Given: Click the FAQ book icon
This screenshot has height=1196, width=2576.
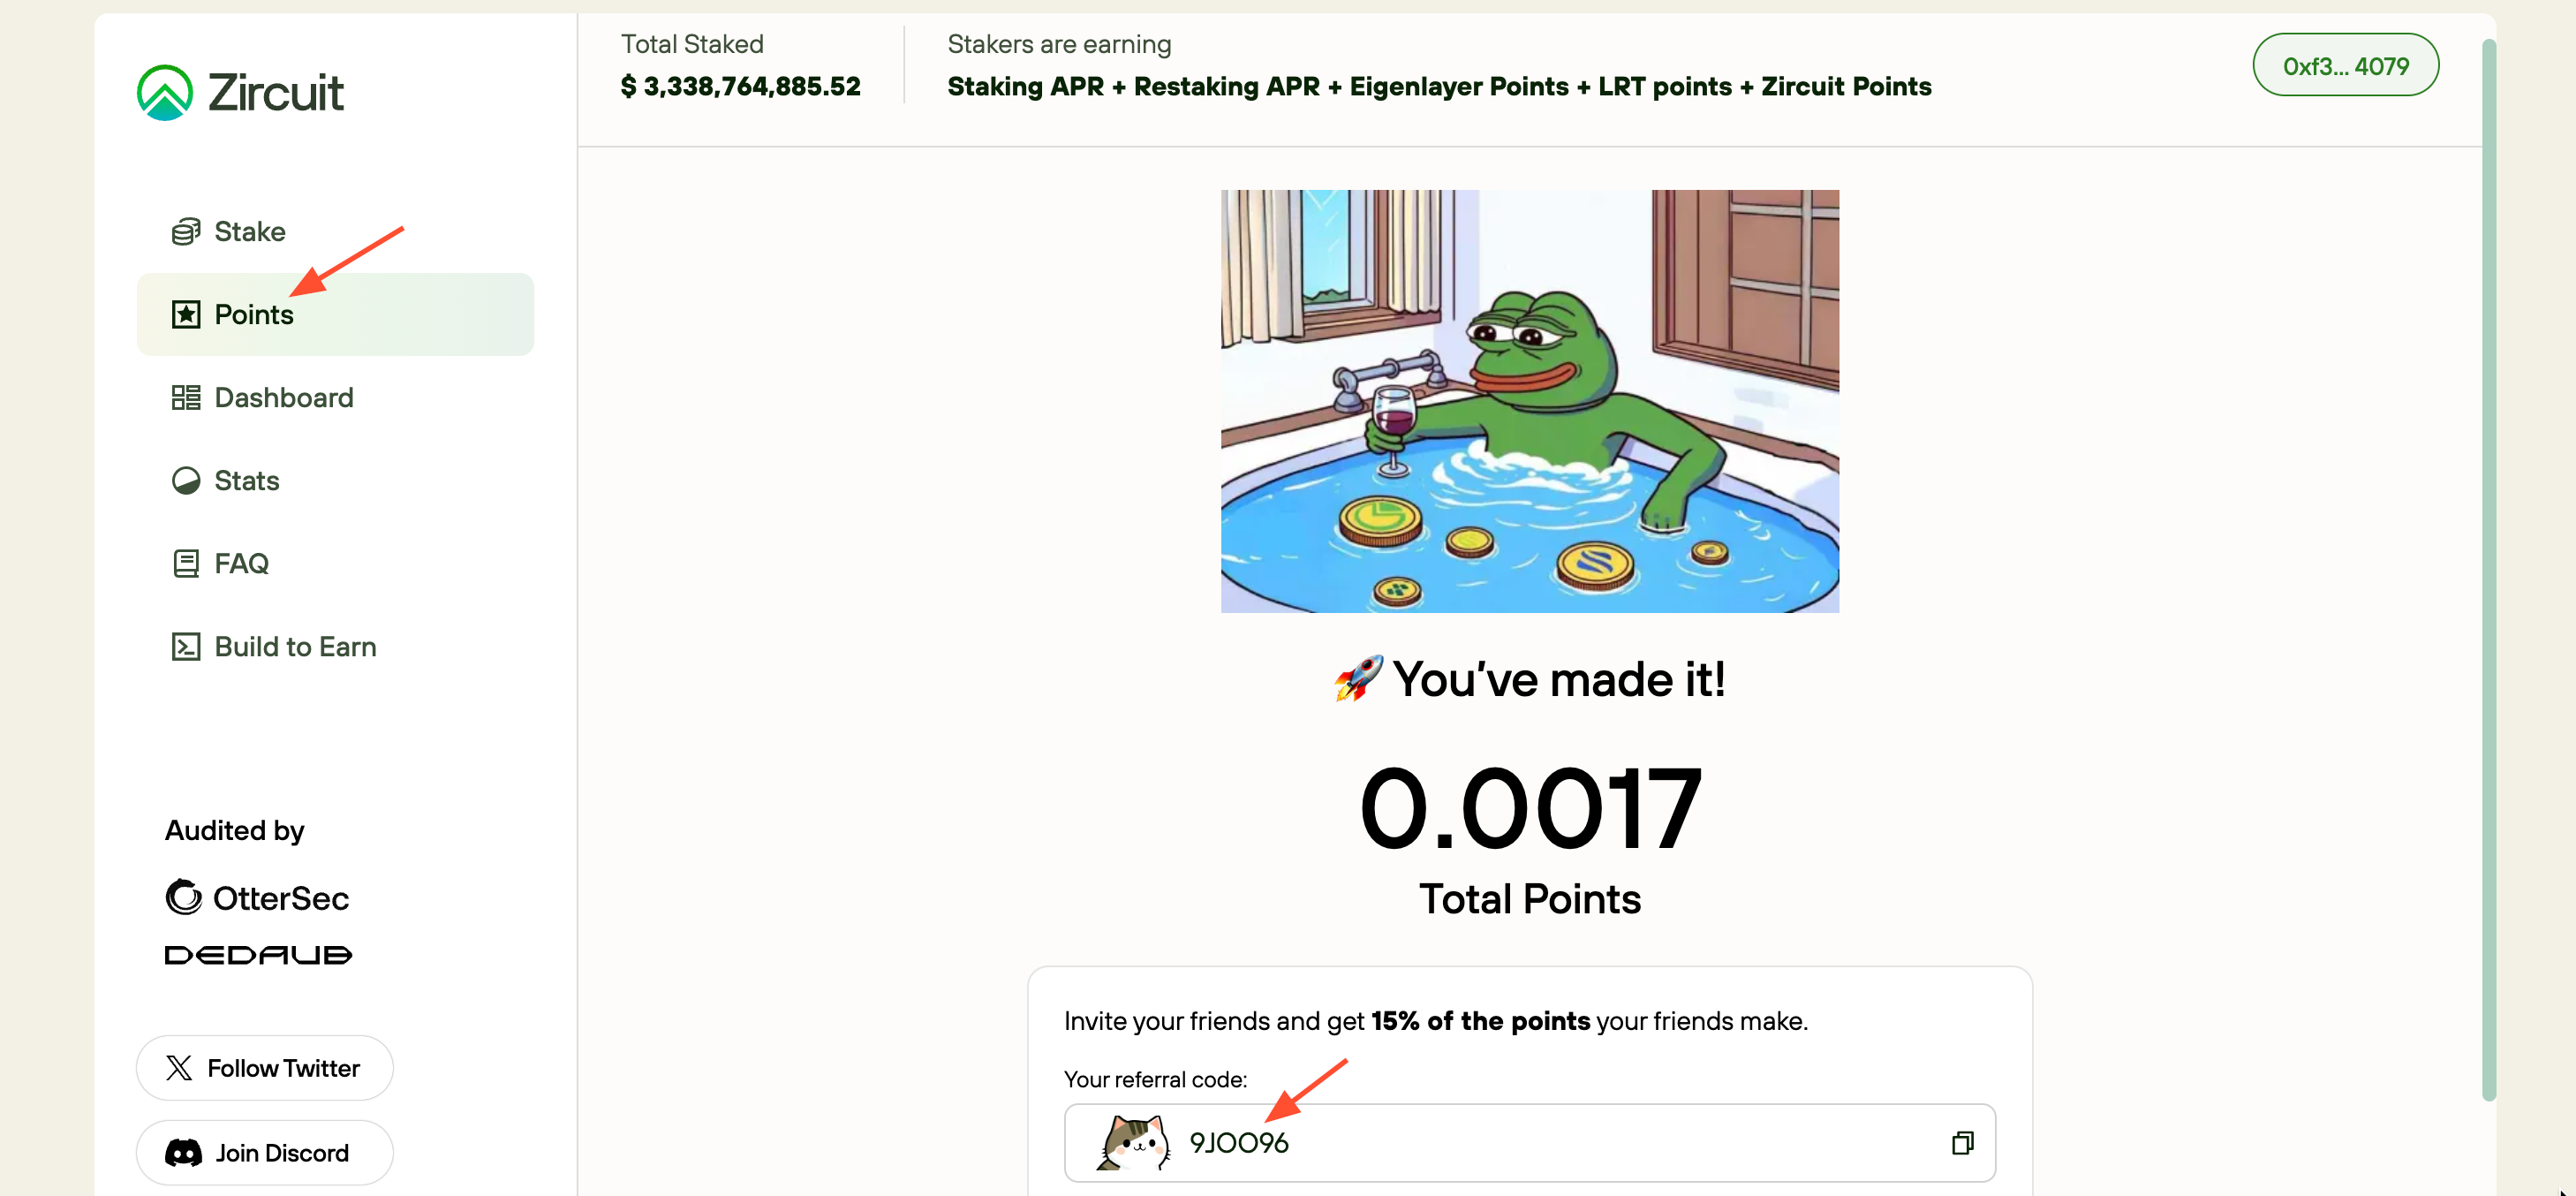Looking at the screenshot, I should pyautogui.click(x=186, y=564).
